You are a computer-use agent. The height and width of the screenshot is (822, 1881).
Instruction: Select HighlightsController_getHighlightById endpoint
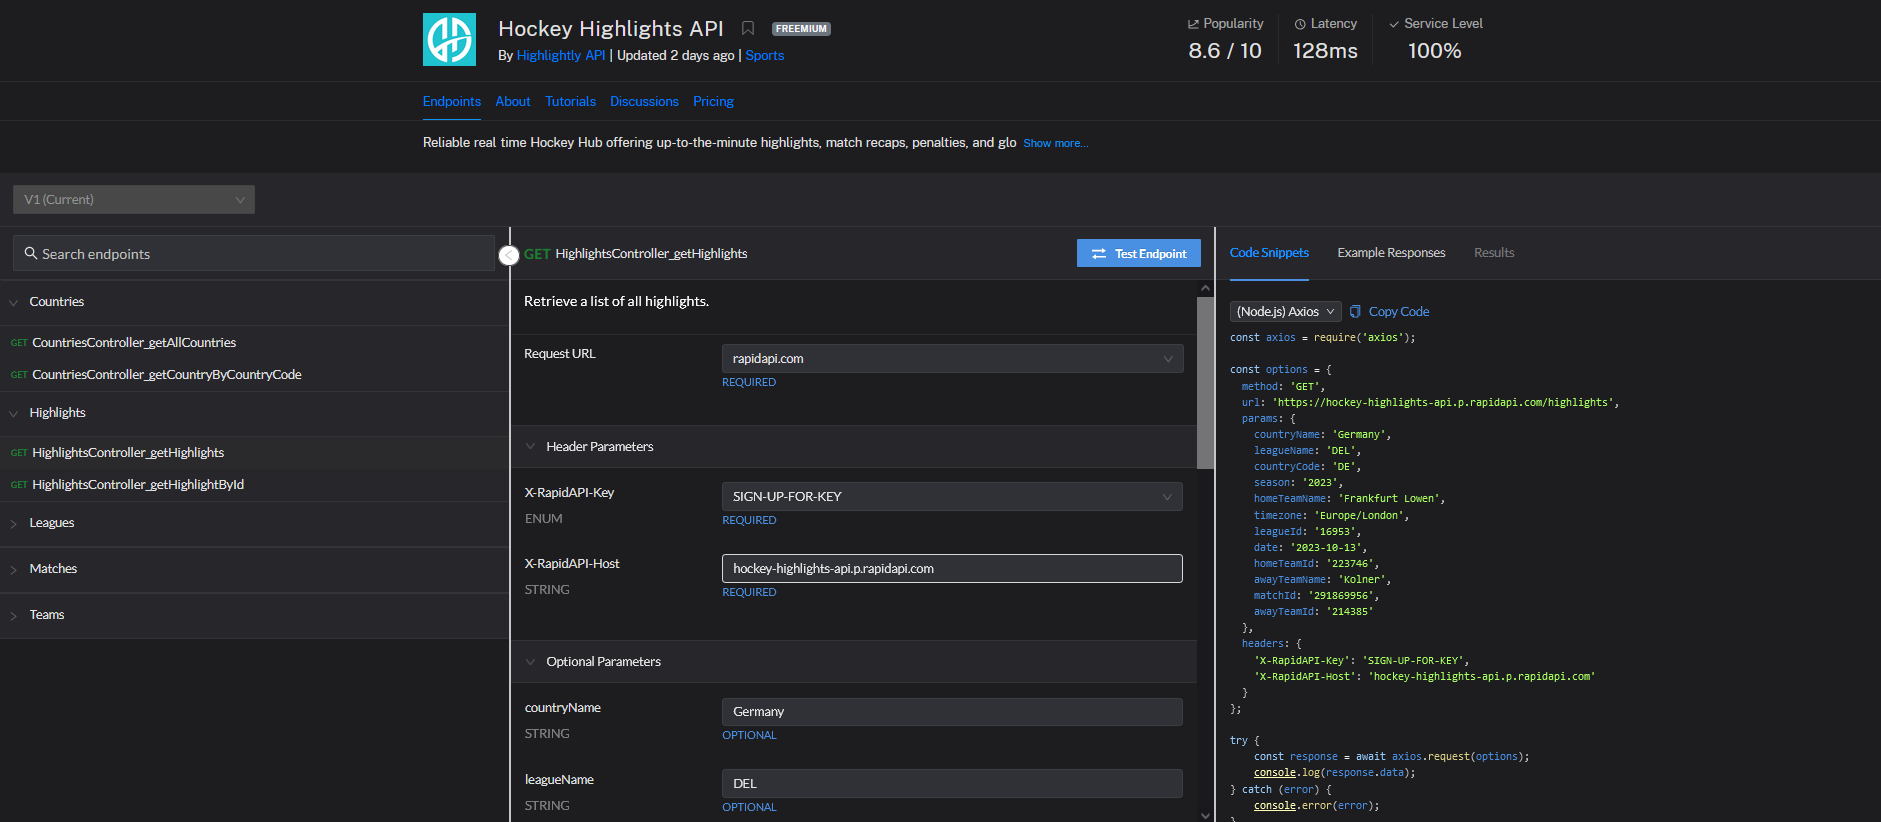point(138,484)
